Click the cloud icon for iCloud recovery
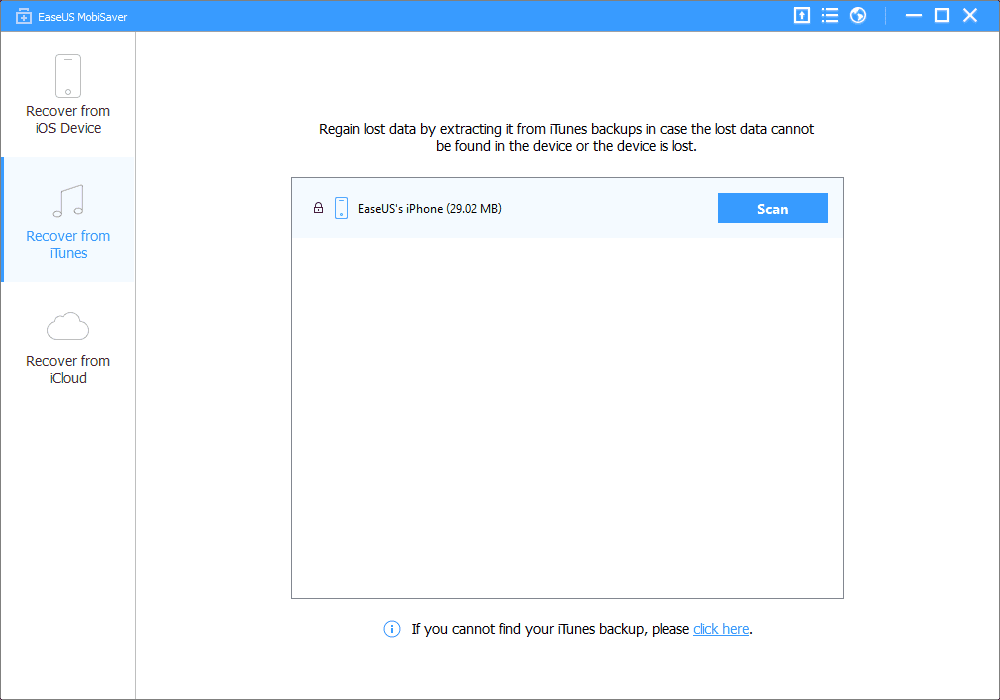 68,326
